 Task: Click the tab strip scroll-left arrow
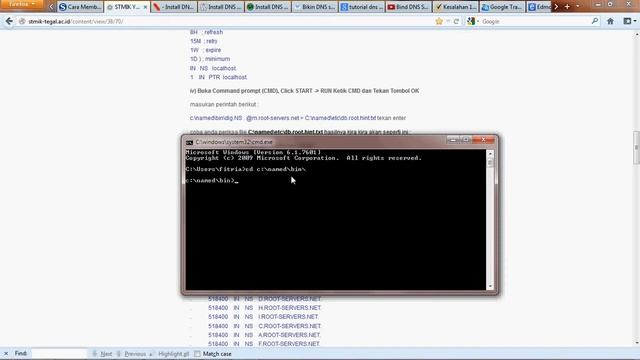coord(51,7)
